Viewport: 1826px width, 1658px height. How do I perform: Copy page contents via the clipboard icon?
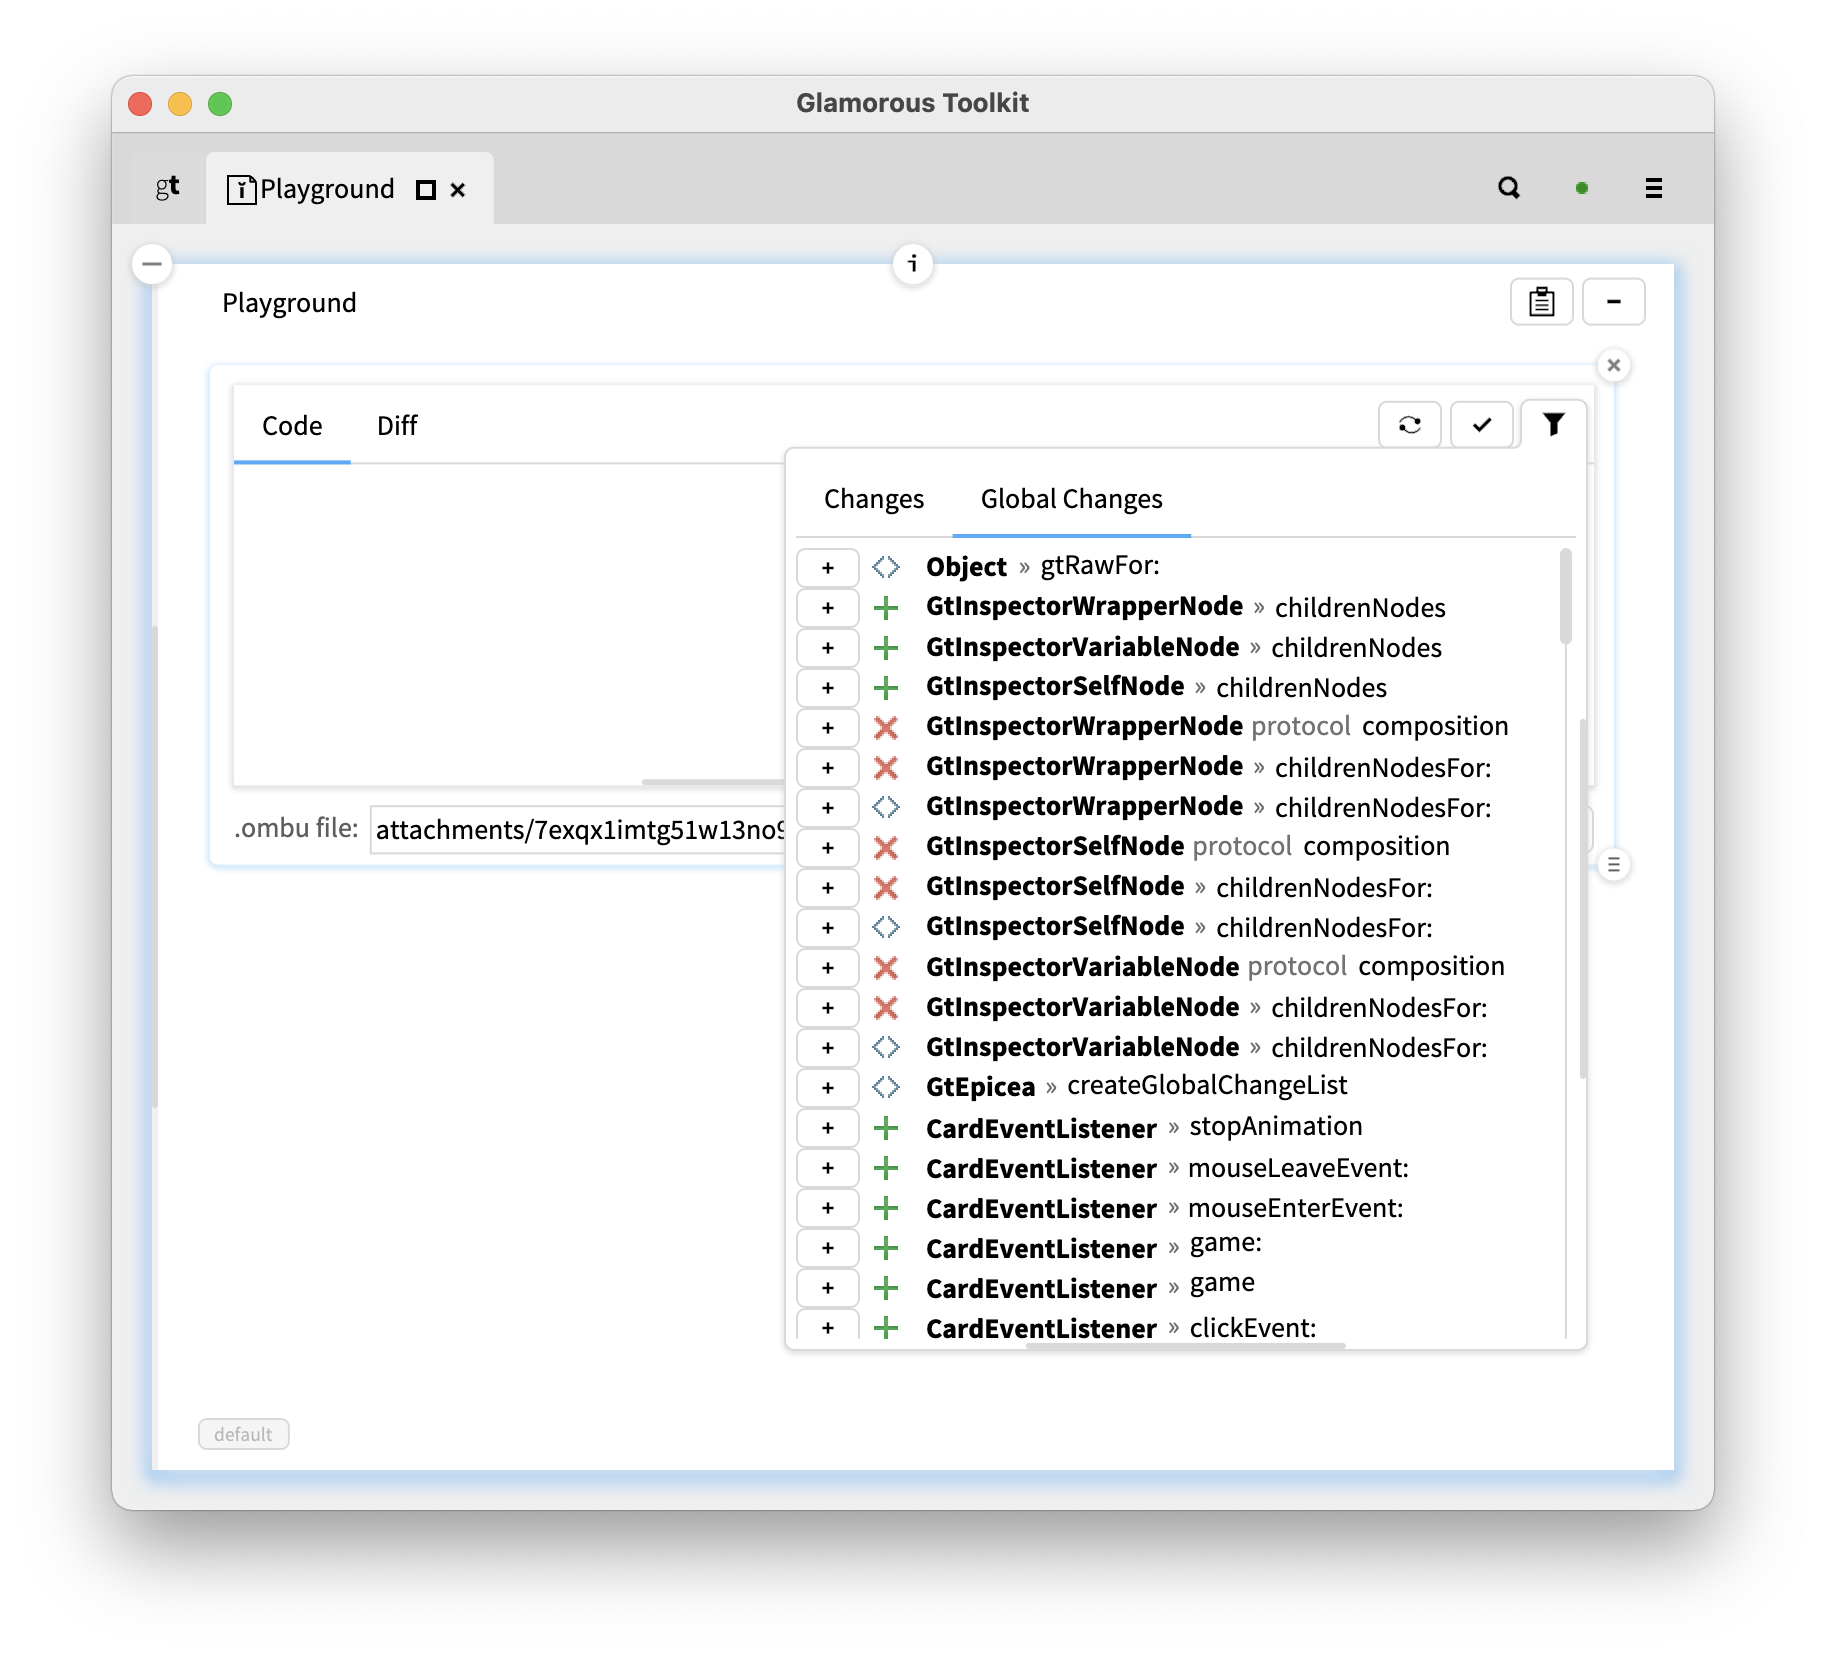[1541, 301]
